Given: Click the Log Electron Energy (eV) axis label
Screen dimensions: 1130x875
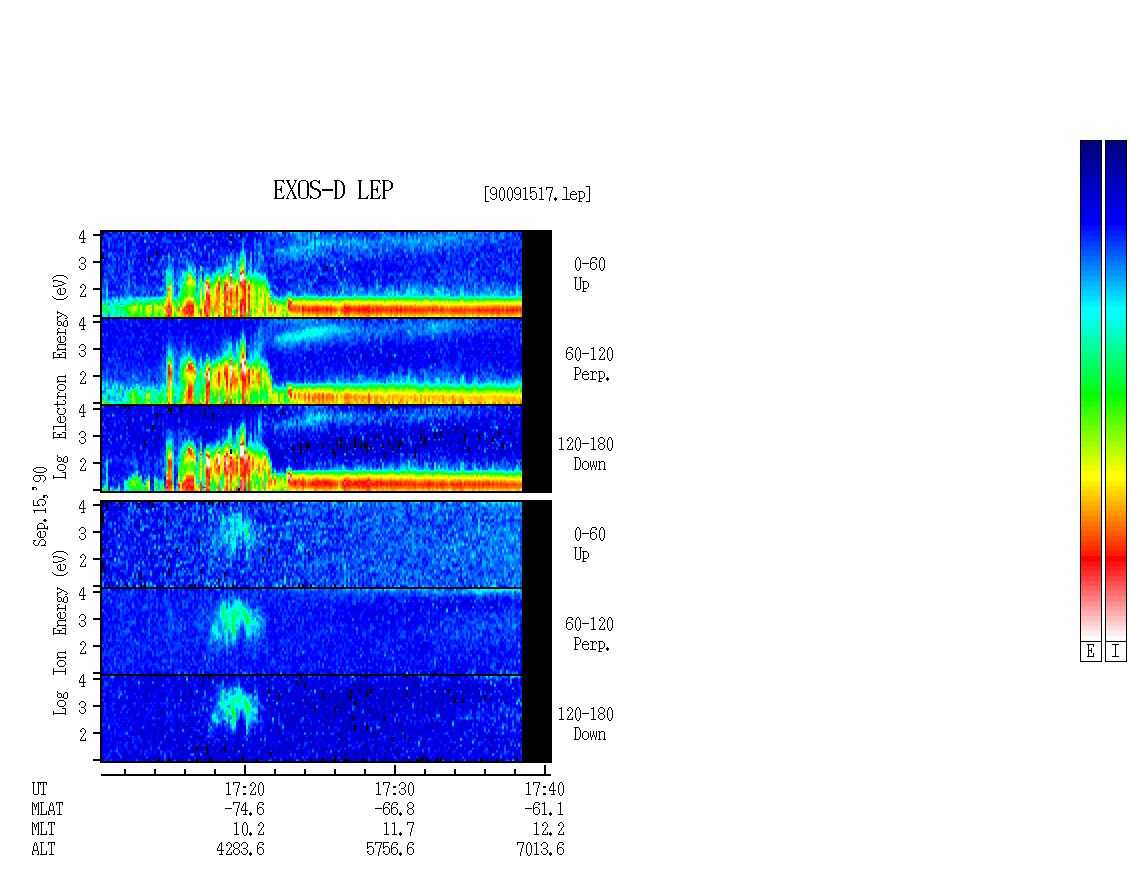Looking at the screenshot, I should [60, 376].
